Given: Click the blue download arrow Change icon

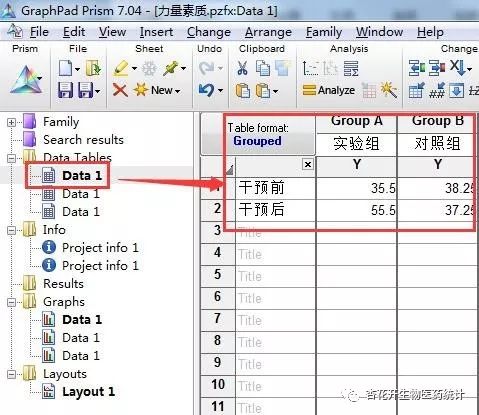Looking at the screenshot, I should 457,90.
